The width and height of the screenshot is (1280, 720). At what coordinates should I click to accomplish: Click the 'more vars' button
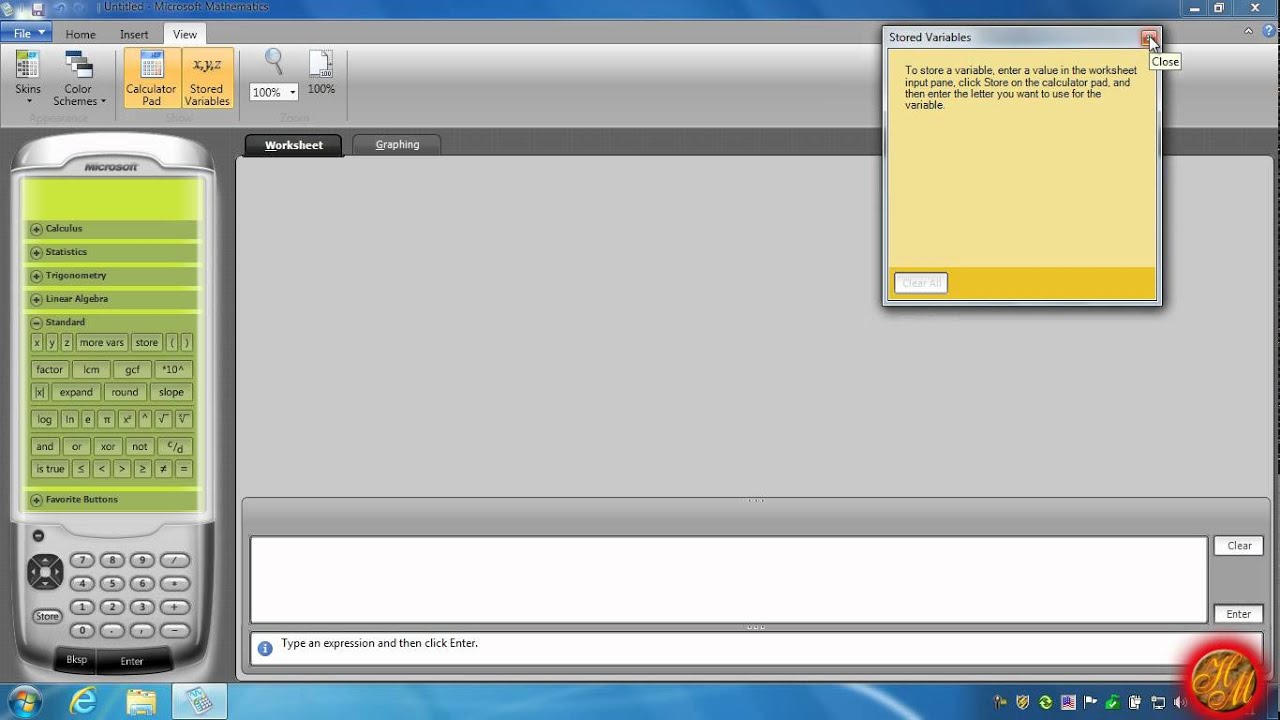[102, 342]
